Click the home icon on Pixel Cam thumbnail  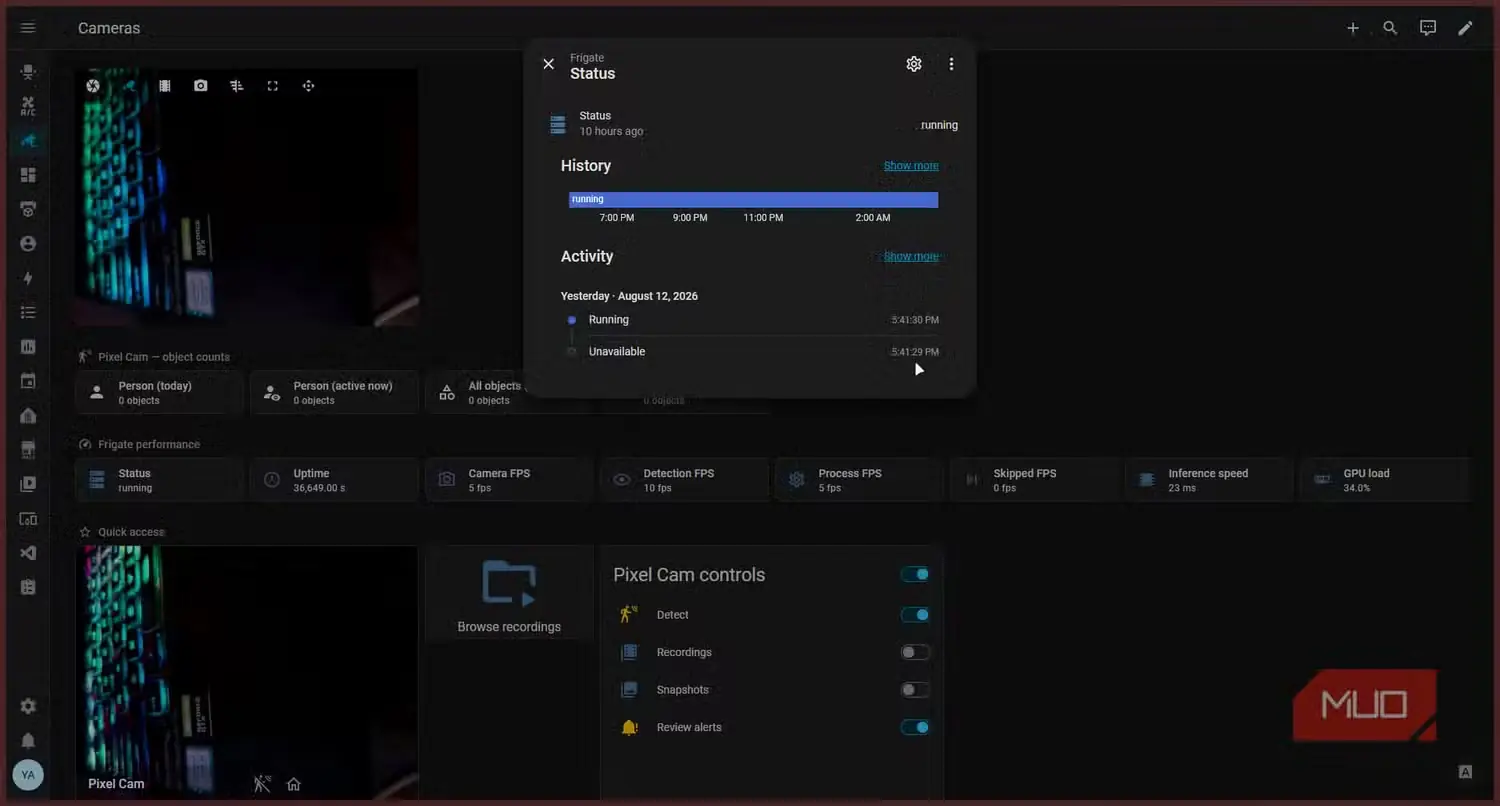click(x=294, y=784)
